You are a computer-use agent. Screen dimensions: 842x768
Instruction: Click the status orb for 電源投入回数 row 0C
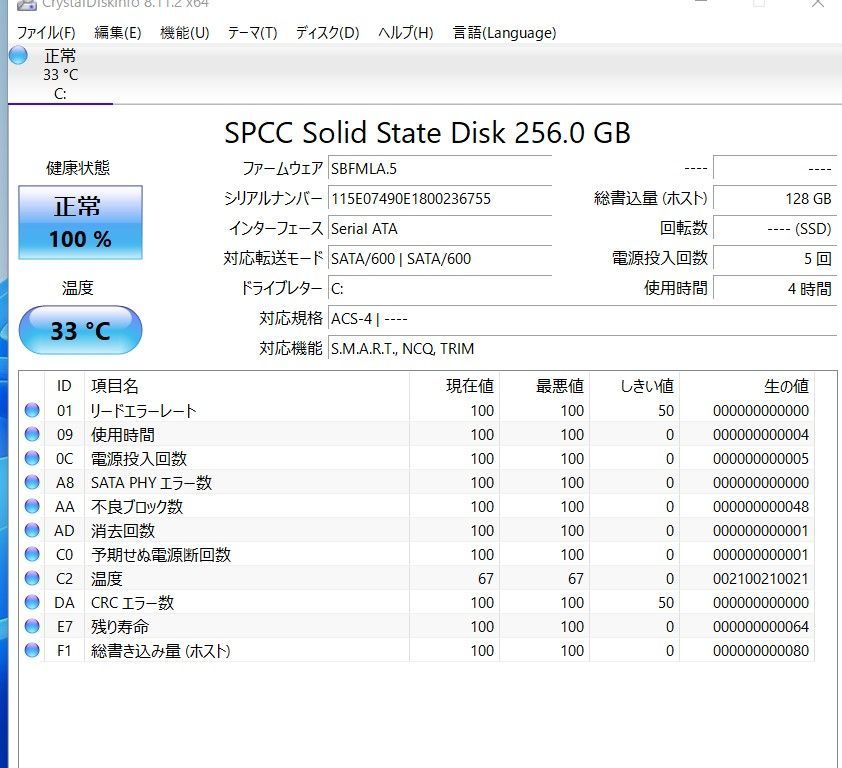click(32, 458)
